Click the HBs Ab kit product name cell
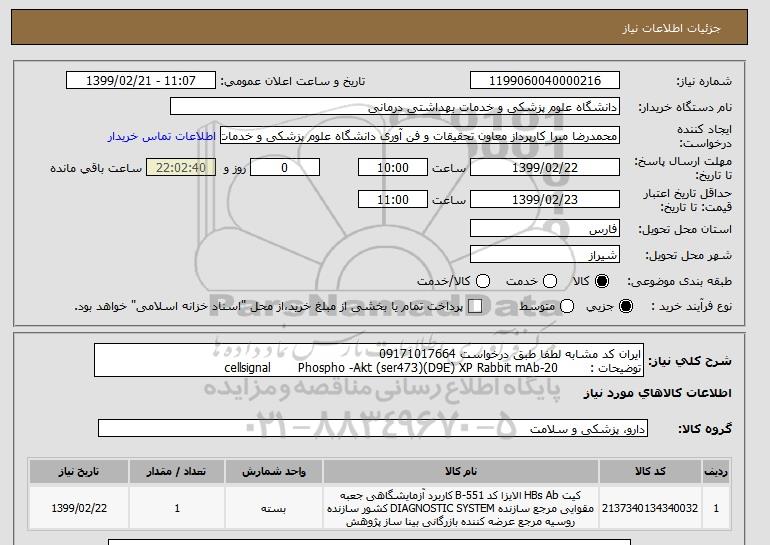Image resolution: width=770 pixels, height=545 pixels. [461, 508]
